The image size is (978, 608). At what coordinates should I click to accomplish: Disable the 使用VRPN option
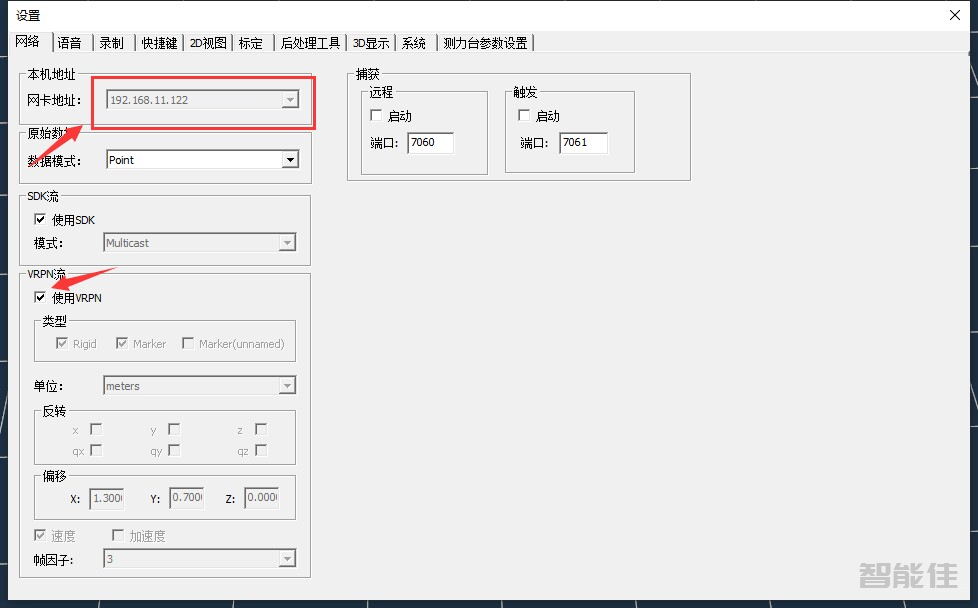(40, 298)
